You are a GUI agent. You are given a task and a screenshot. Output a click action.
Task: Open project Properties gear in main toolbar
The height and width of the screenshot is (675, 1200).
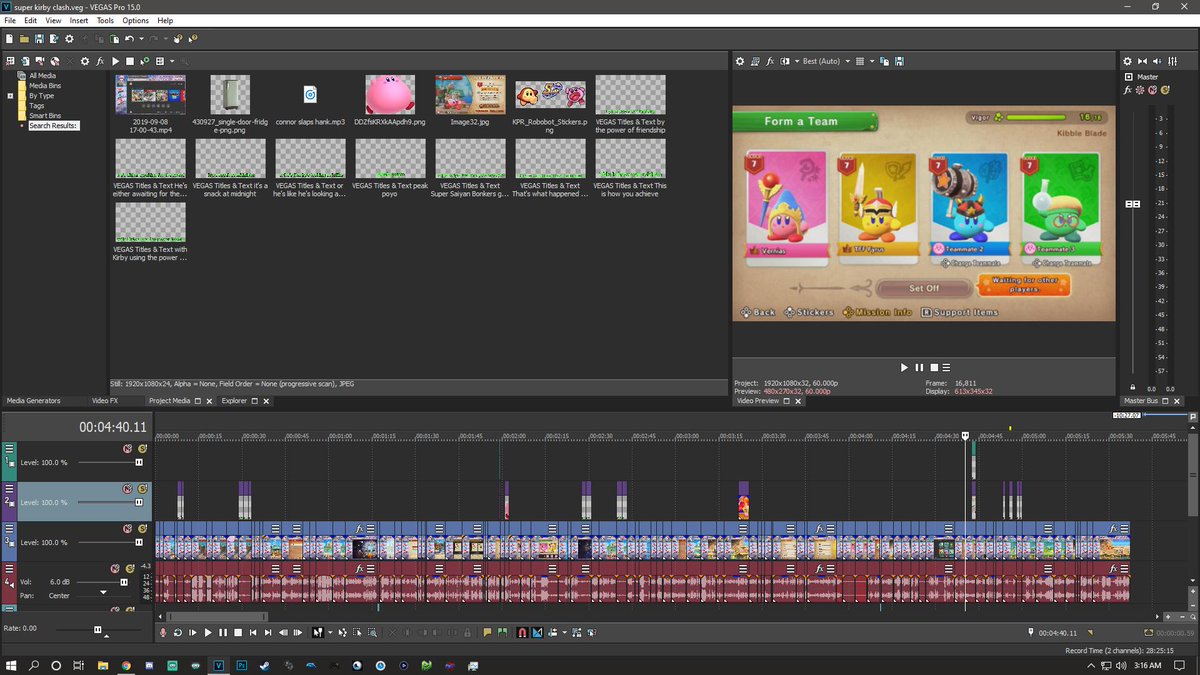click(x=69, y=39)
